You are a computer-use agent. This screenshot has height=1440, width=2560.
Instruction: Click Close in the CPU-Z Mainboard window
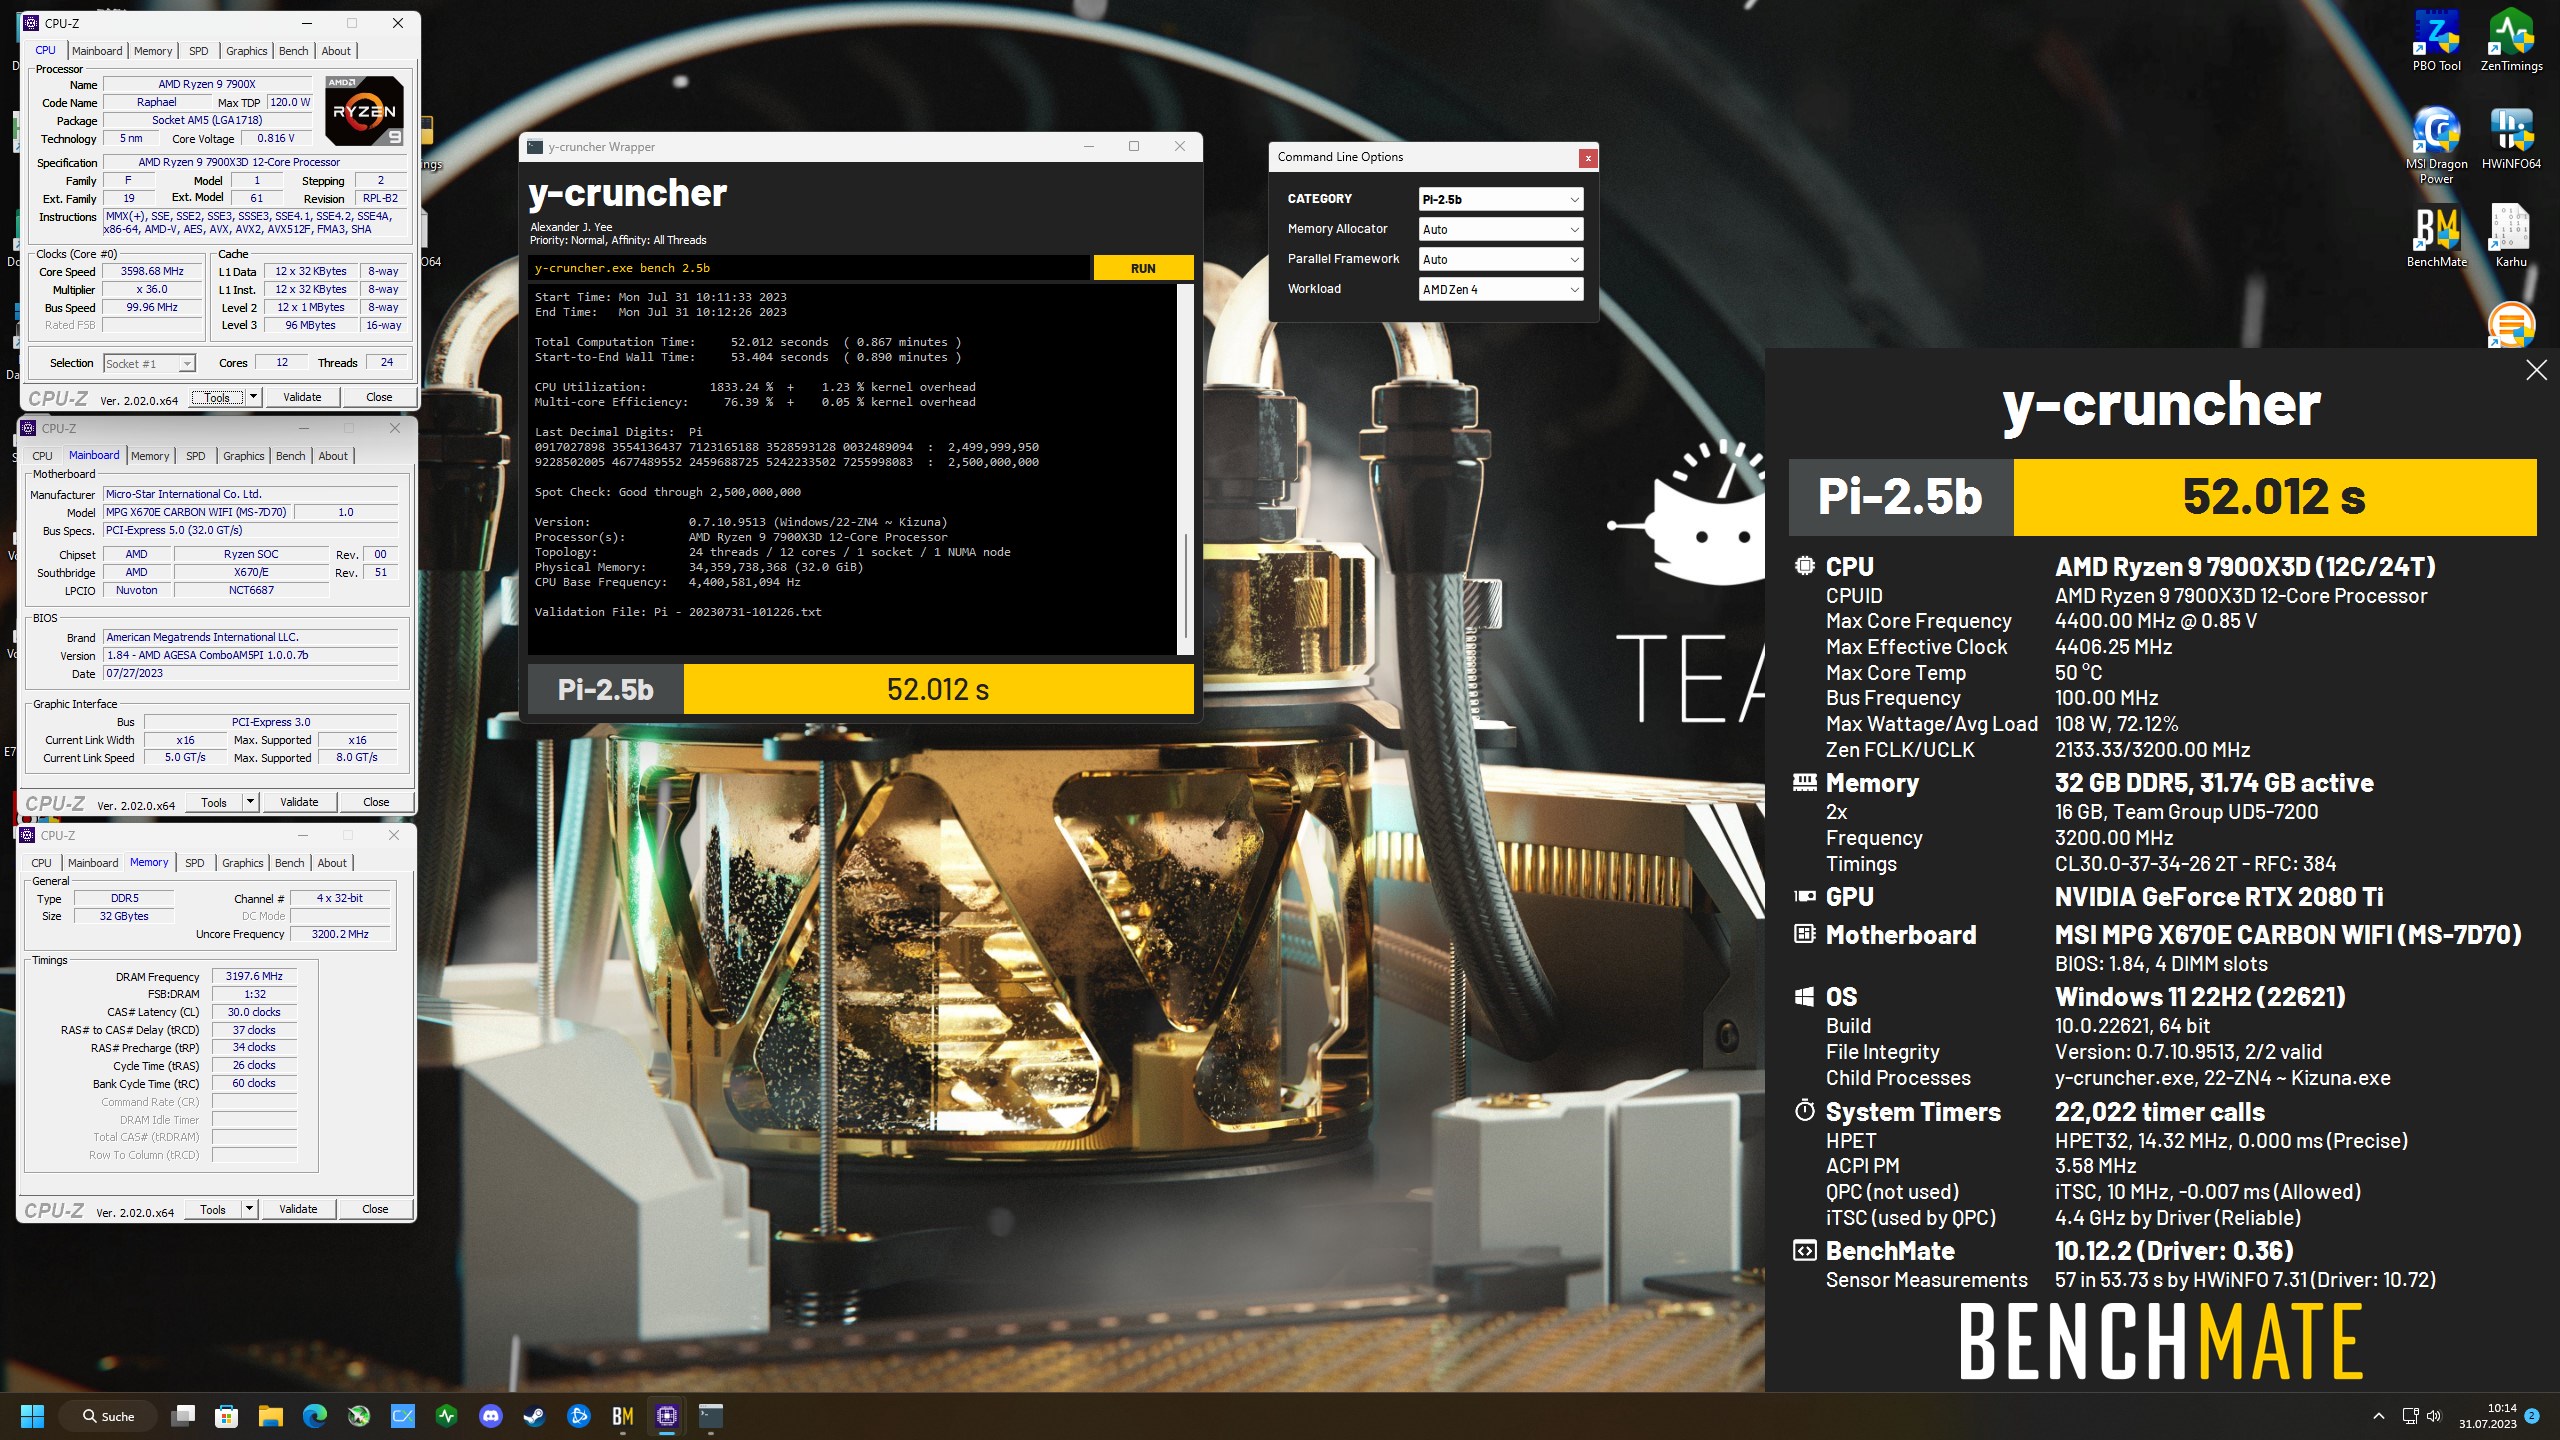pos(376,802)
